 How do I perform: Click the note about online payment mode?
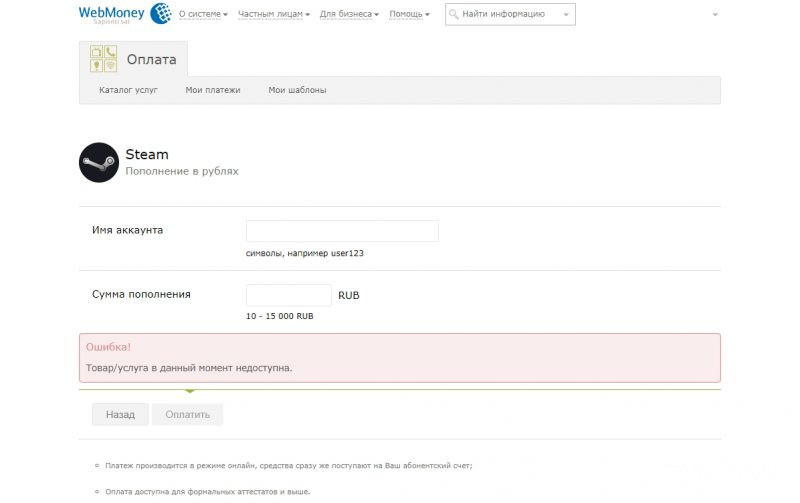tap(289, 466)
